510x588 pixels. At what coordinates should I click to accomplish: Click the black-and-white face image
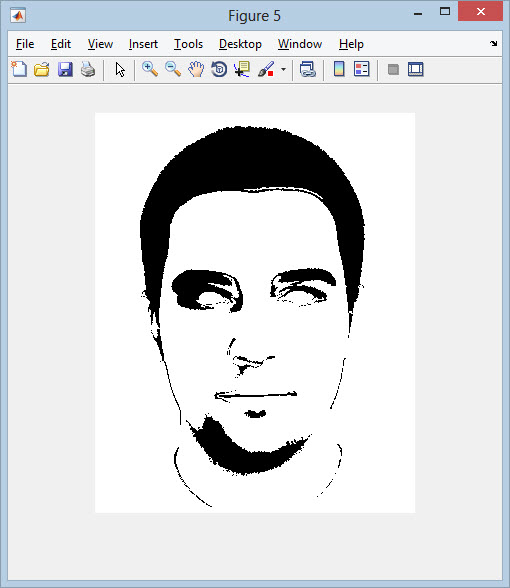[x=255, y=312]
